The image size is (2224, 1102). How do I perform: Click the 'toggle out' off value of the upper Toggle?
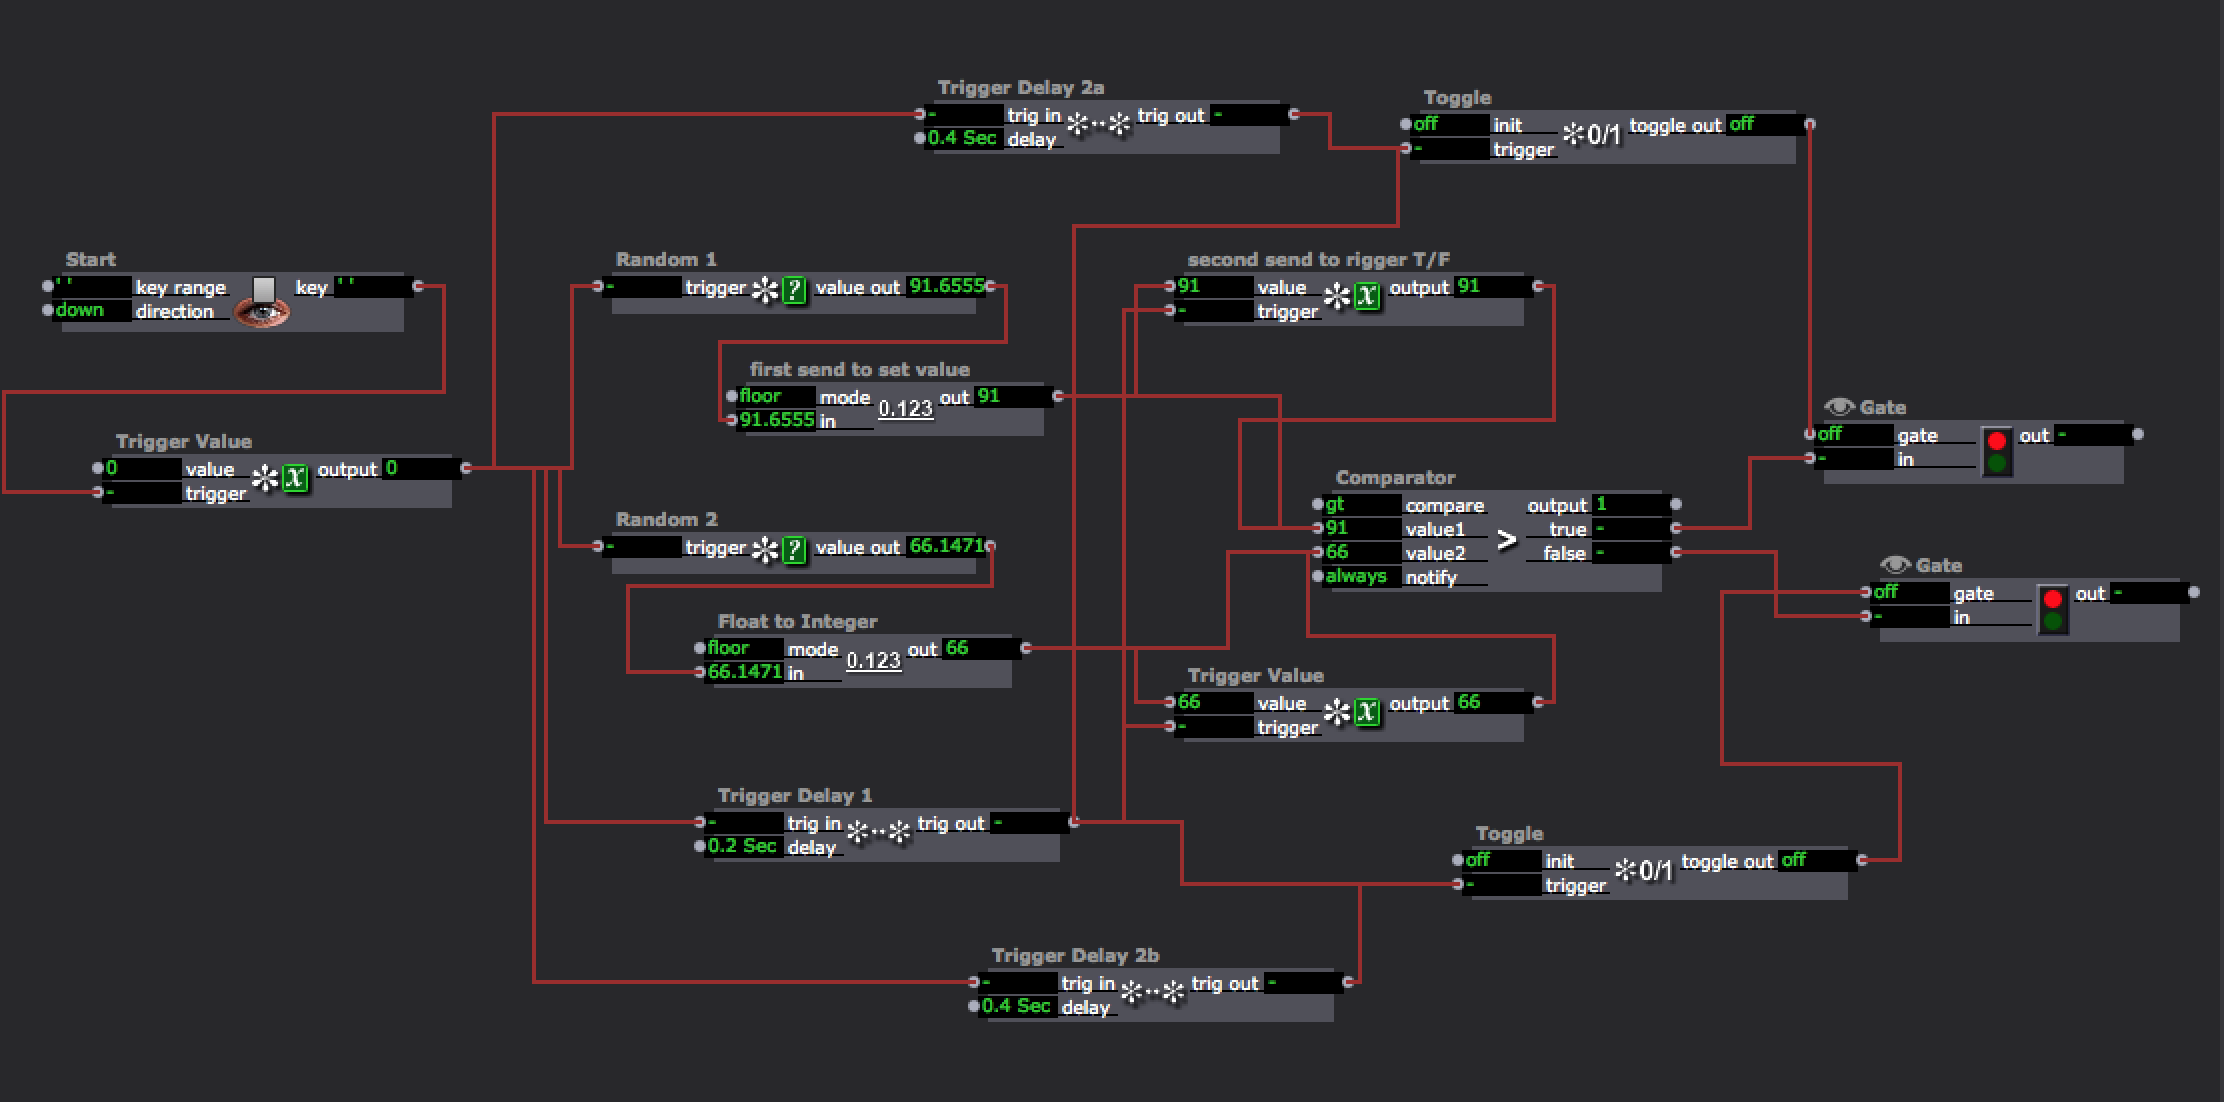(x=1764, y=125)
